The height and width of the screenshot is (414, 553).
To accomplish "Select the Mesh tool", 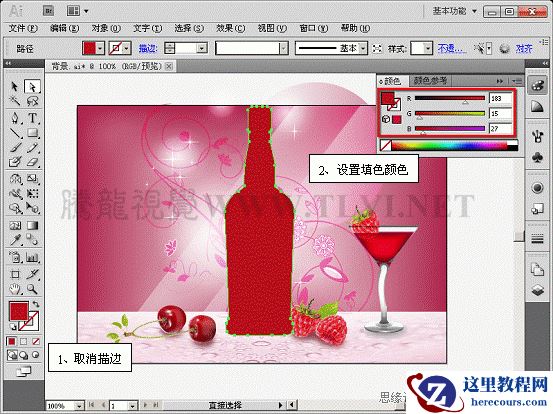I will click(14, 225).
